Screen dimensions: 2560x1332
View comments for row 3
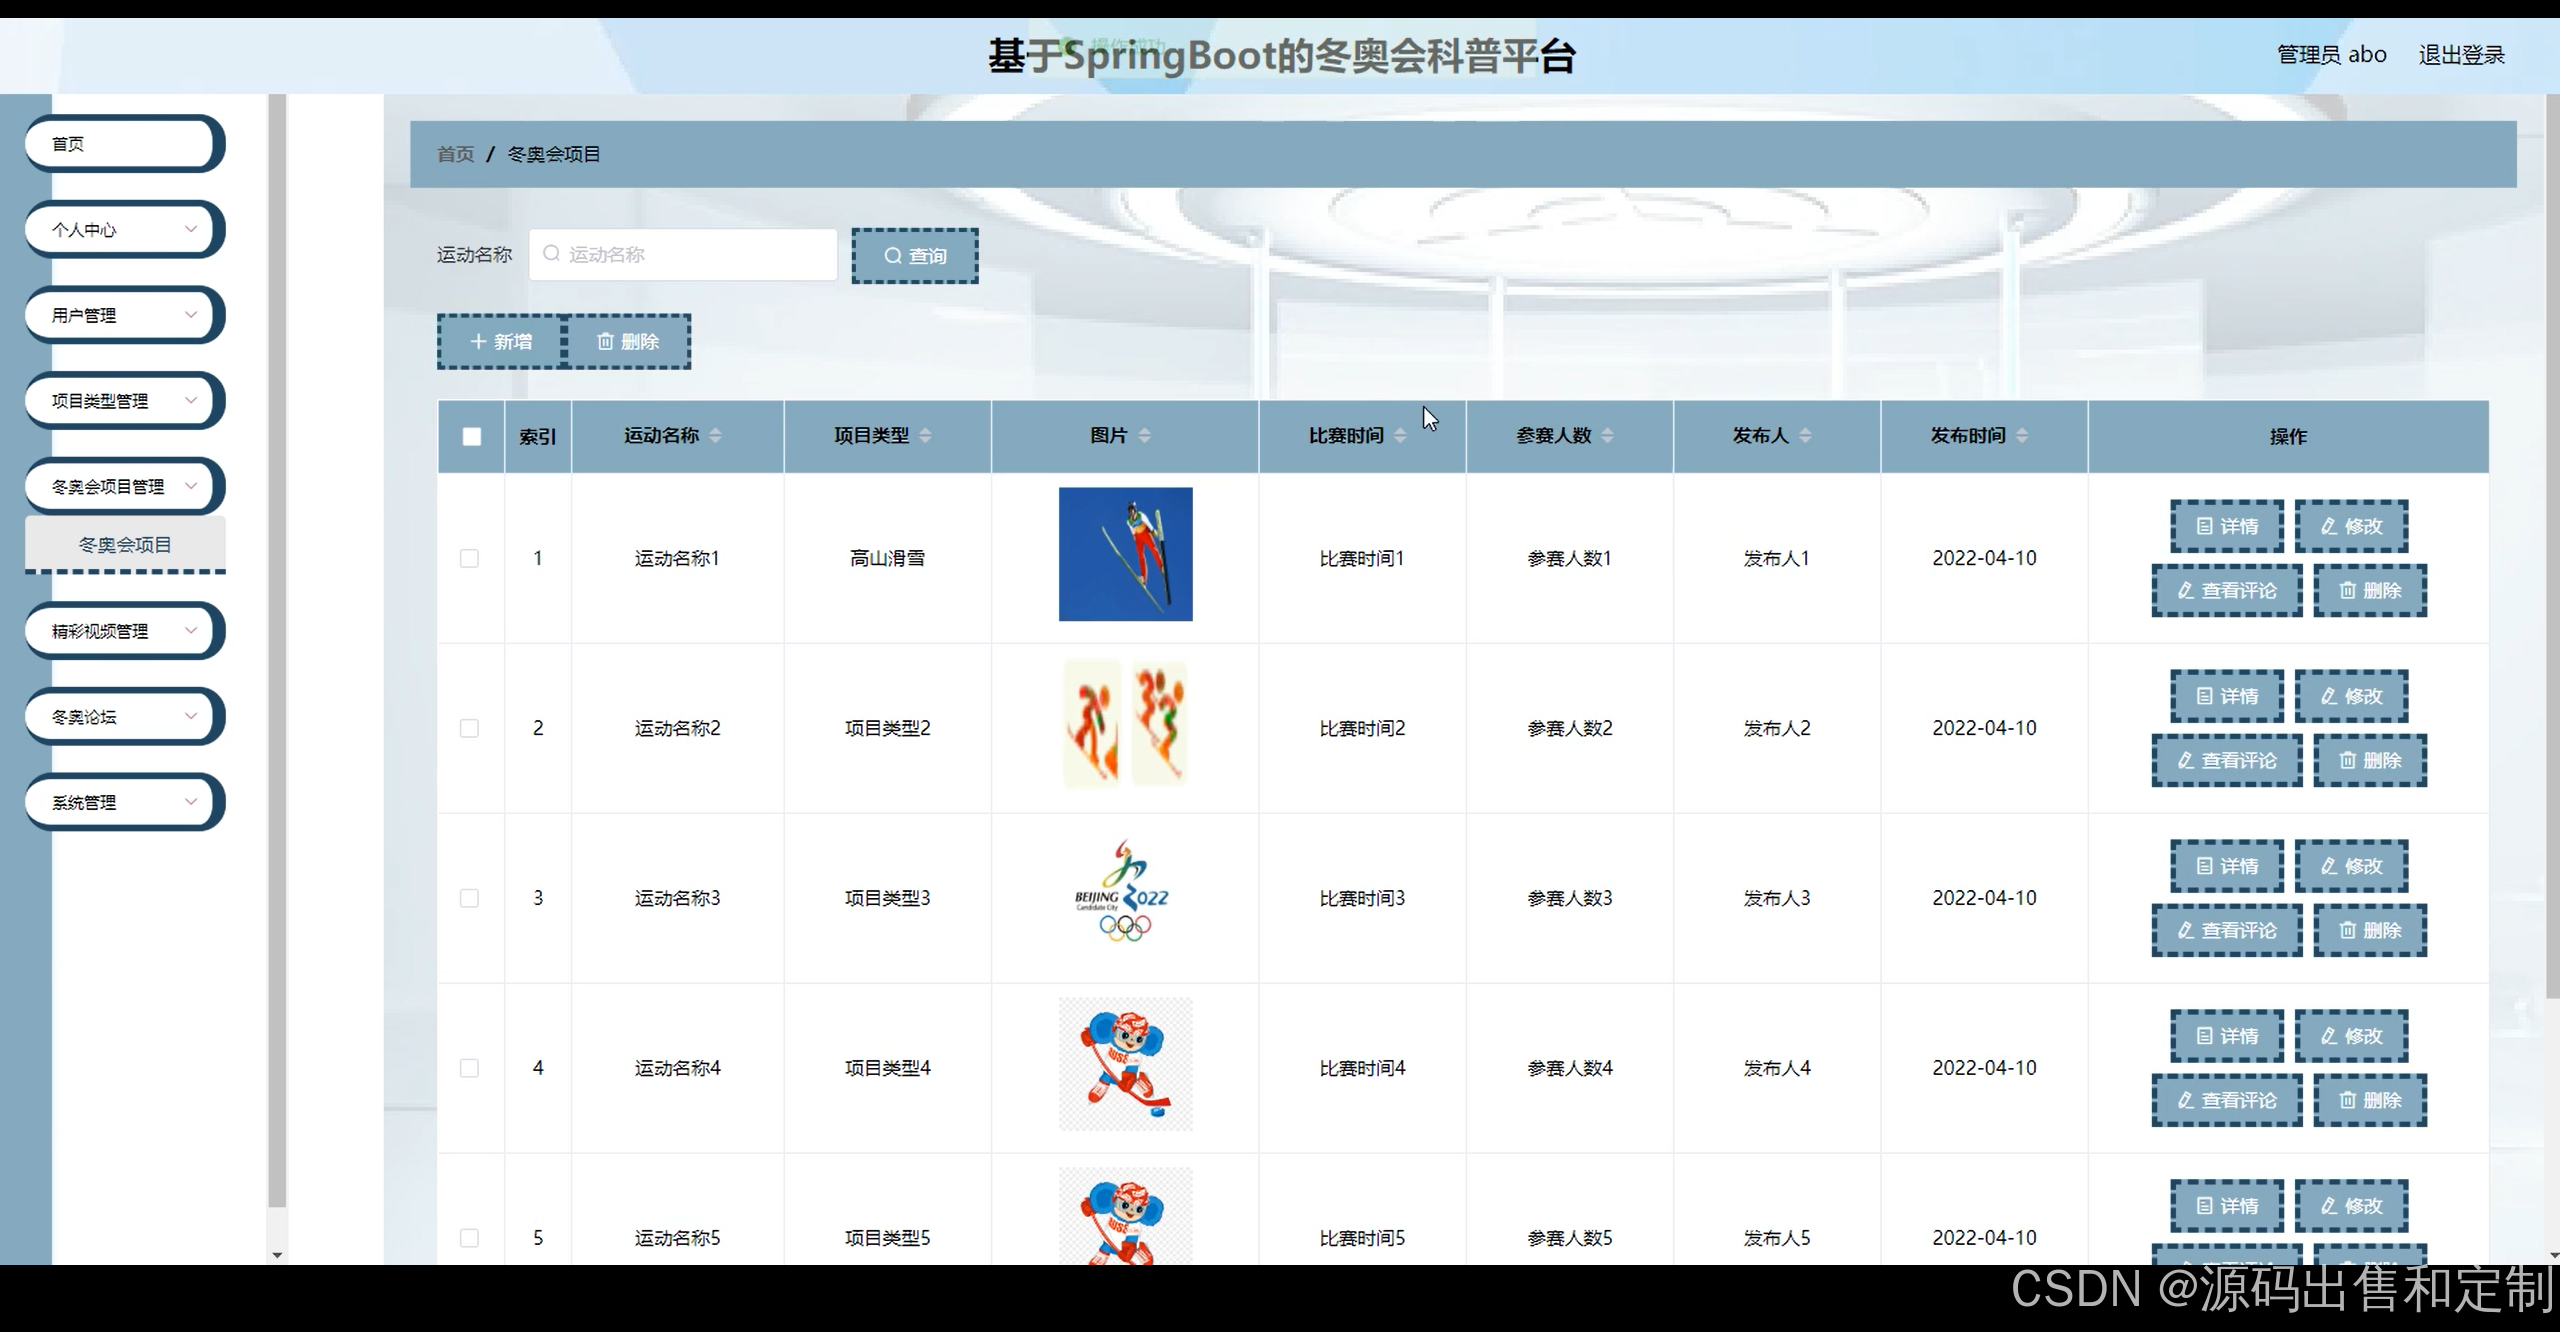(2226, 931)
